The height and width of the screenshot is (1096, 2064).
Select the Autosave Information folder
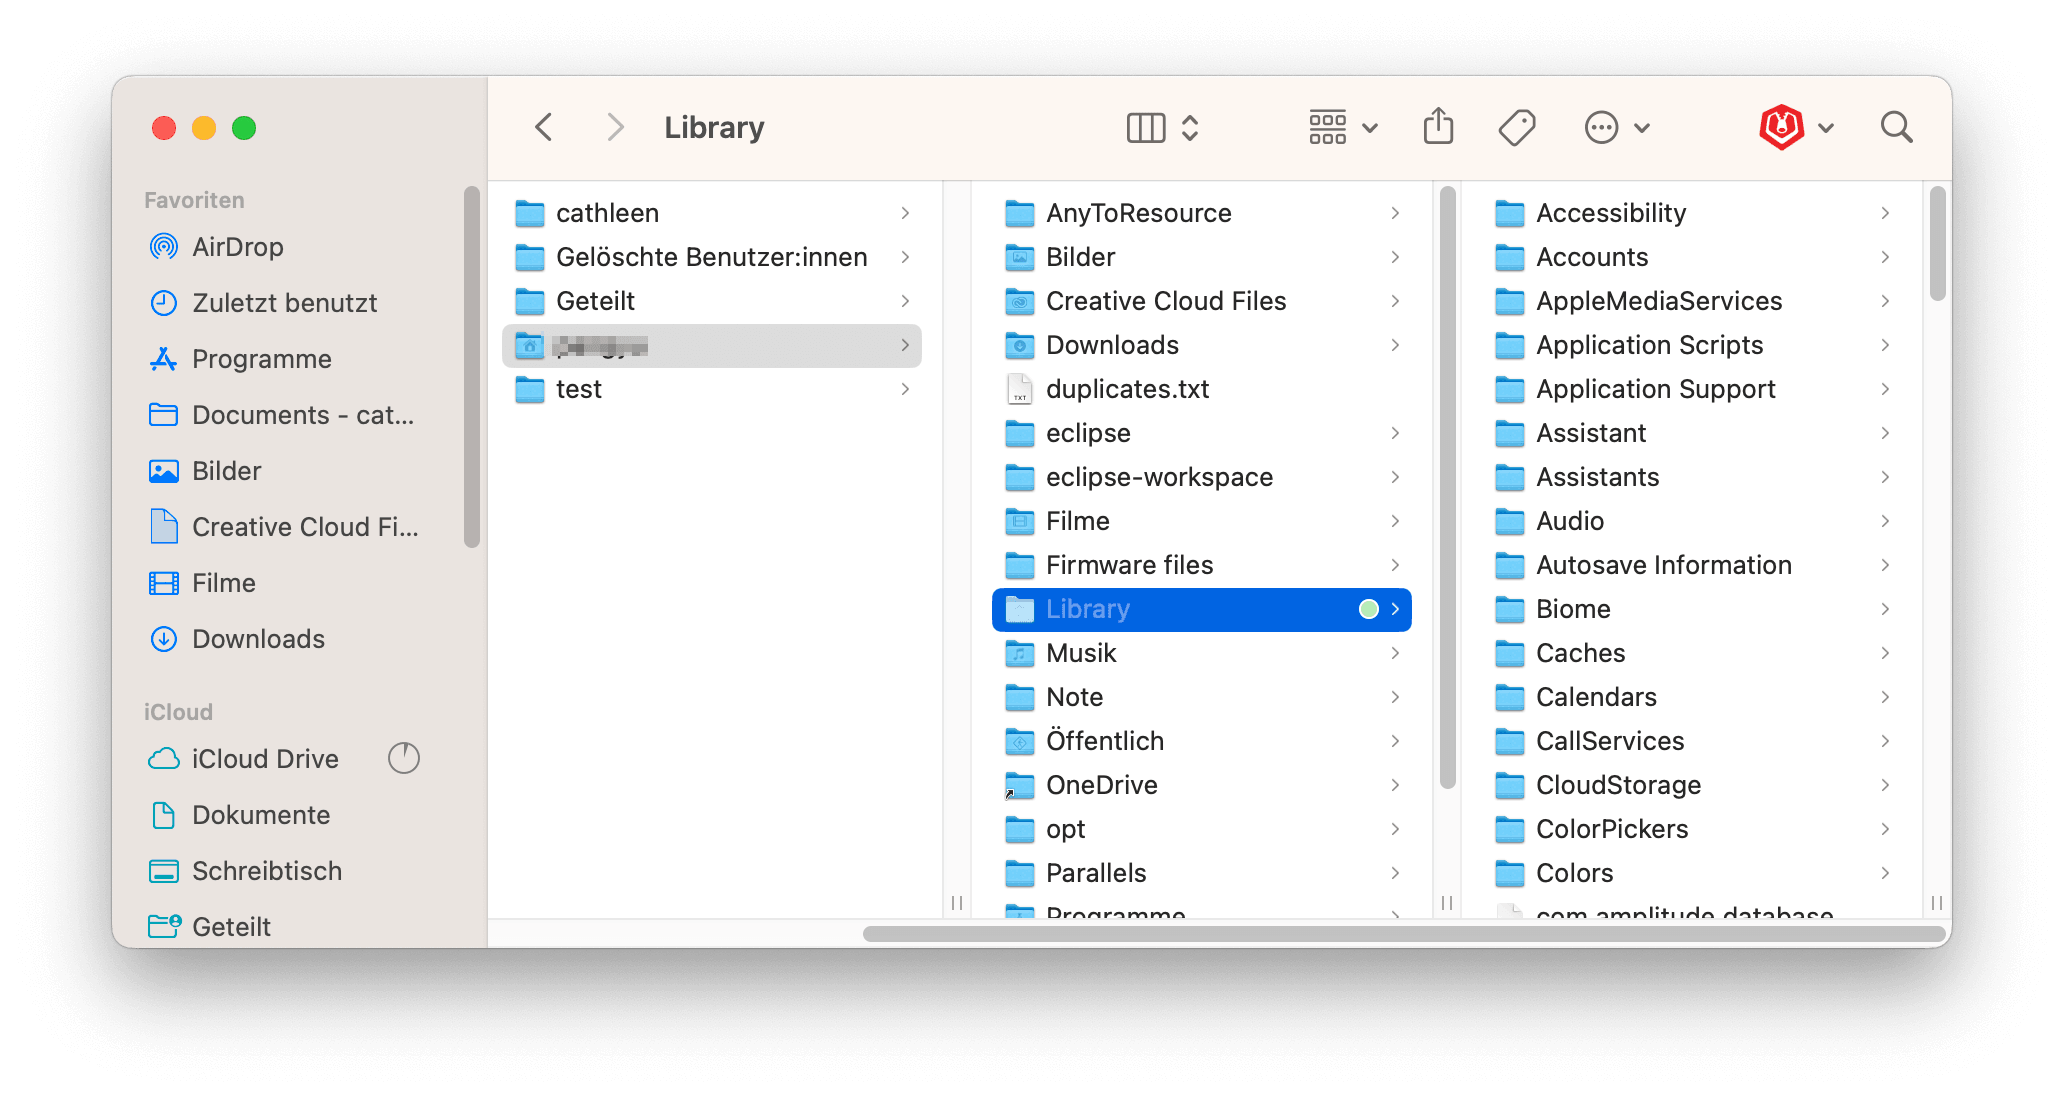(1692, 565)
